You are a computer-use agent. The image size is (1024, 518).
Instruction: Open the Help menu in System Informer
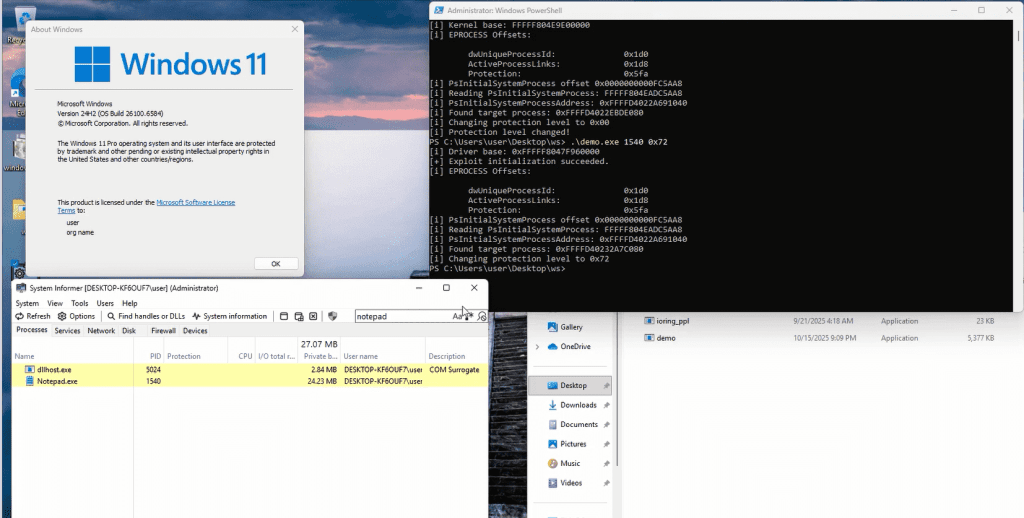point(129,303)
